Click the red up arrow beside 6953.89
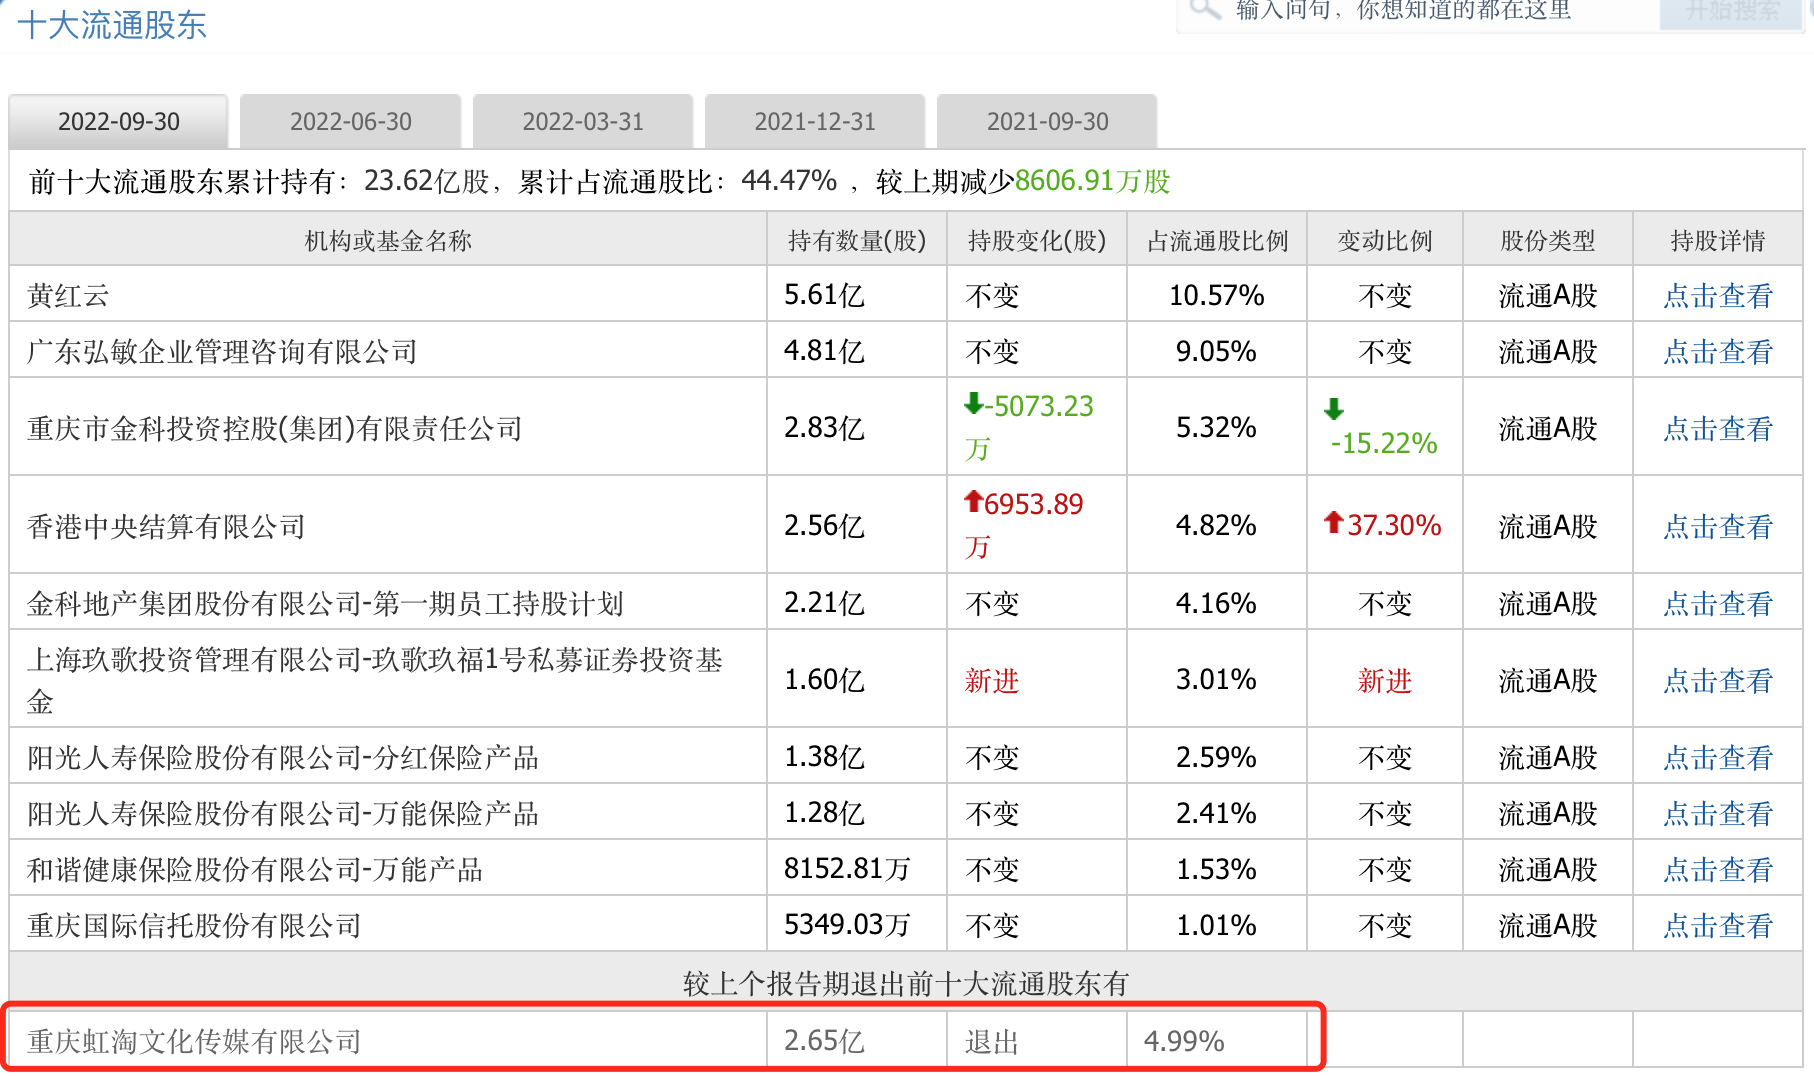The image size is (1814, 1076). tap(973, 501)
